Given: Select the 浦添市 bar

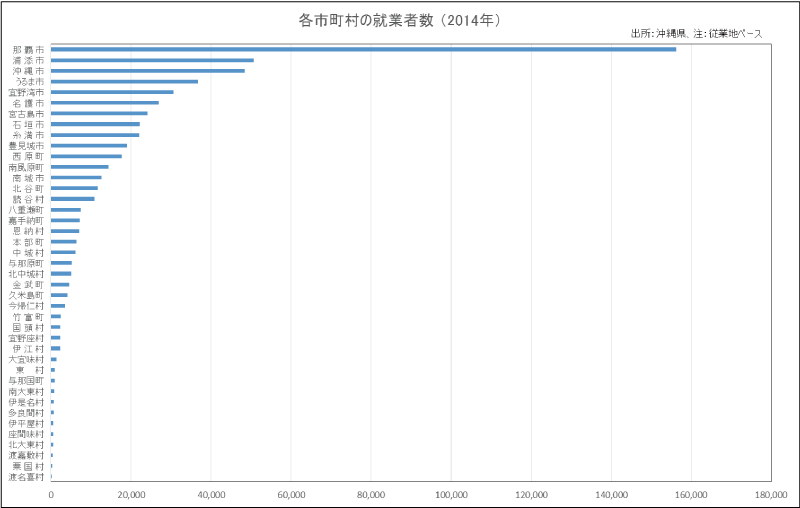Looking at the screenshot, I should 152,60.
